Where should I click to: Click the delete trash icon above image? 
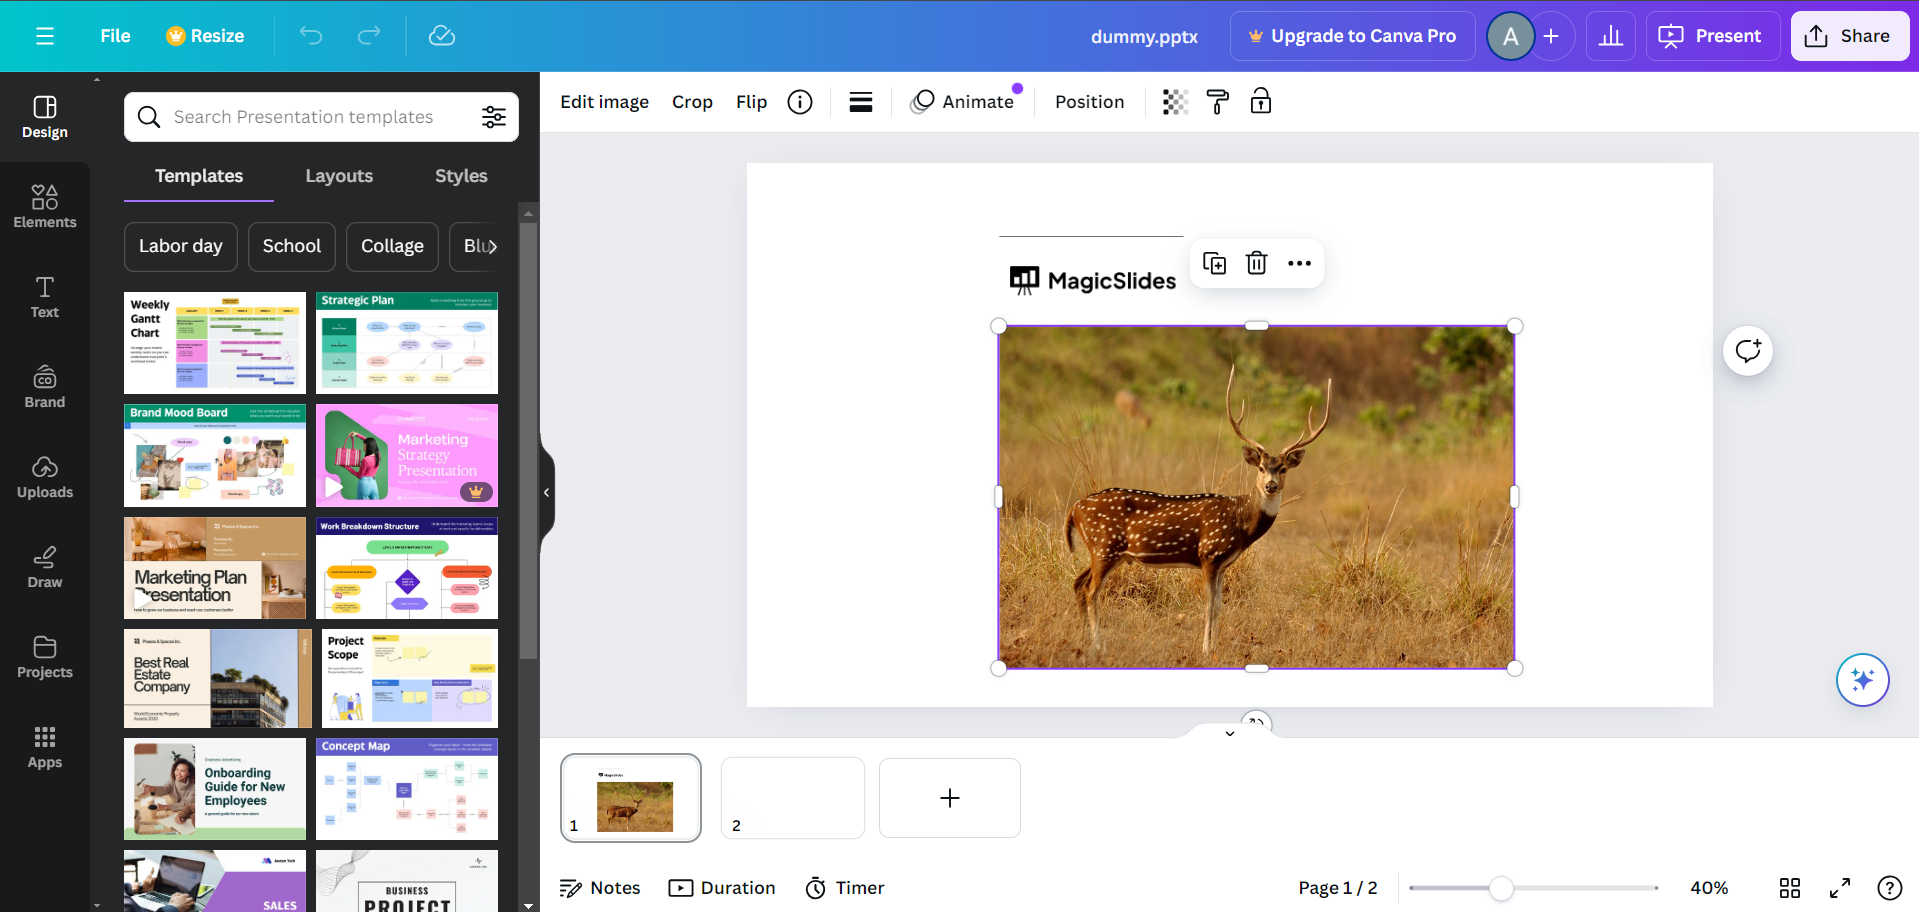1256,263
